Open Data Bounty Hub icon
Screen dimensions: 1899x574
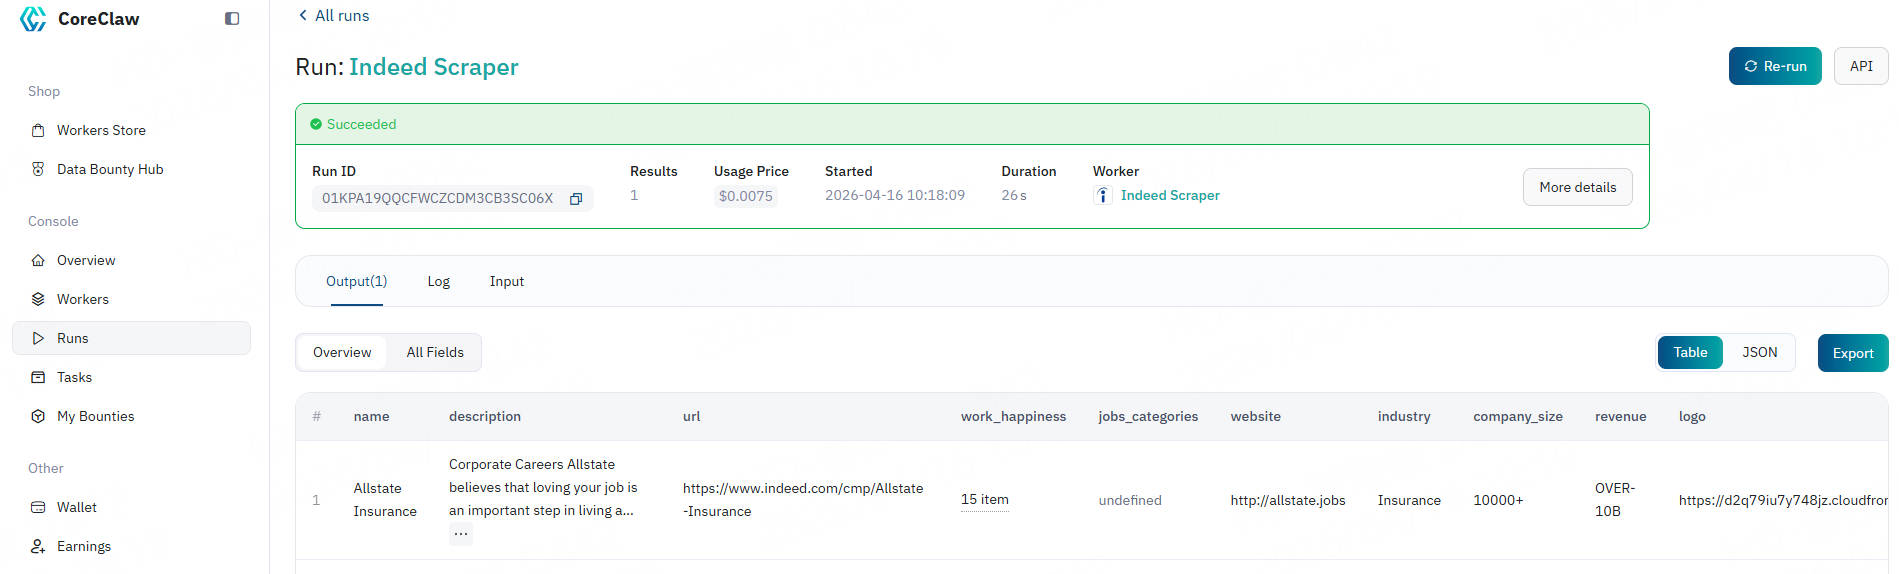[38, 169]
